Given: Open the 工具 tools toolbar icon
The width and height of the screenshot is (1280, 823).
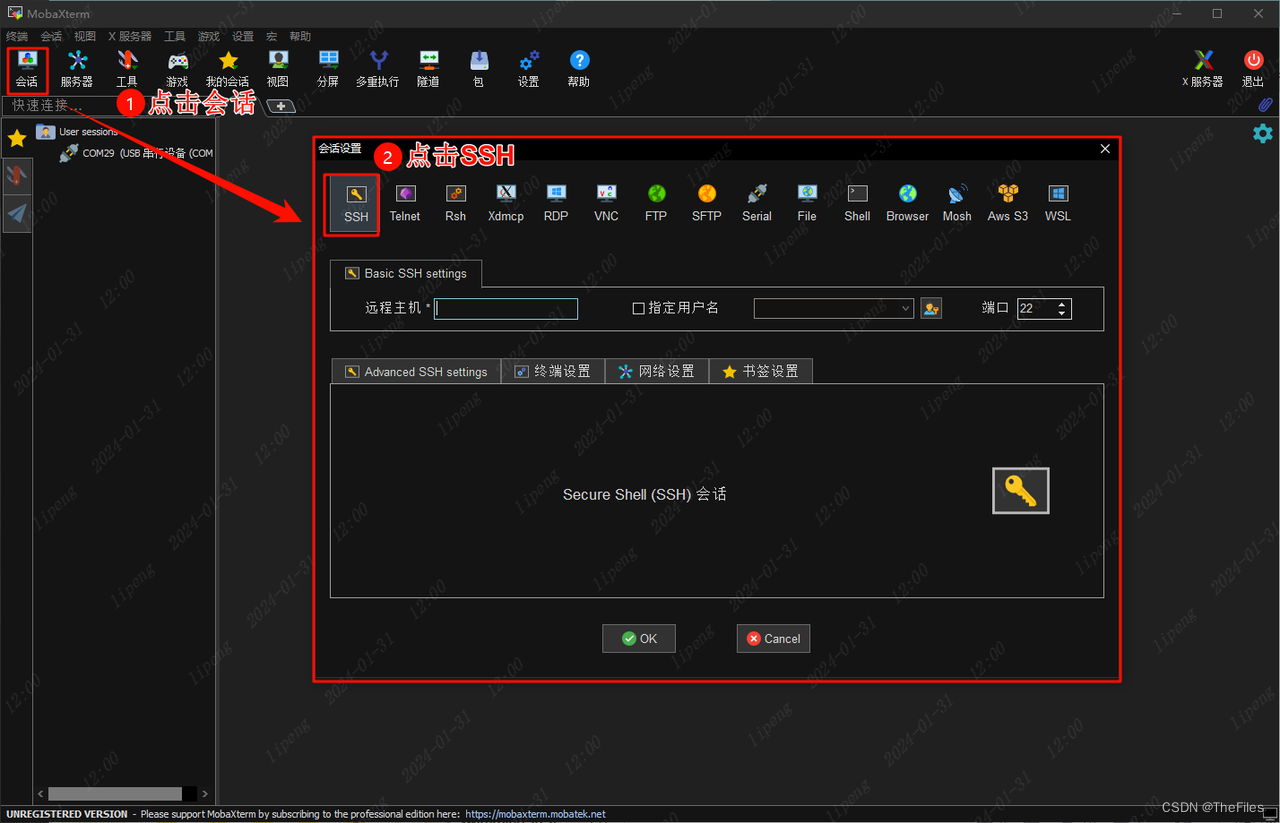Looking at the screenshot, I should point(127,70).
